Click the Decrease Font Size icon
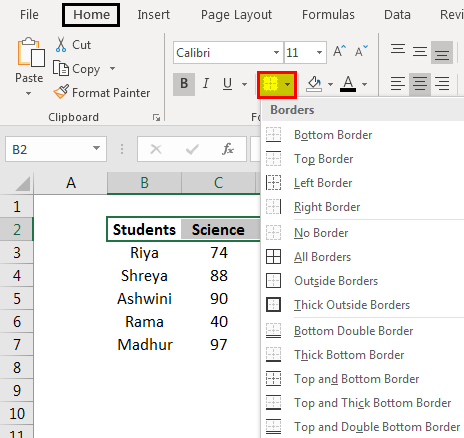 [361, 51]
